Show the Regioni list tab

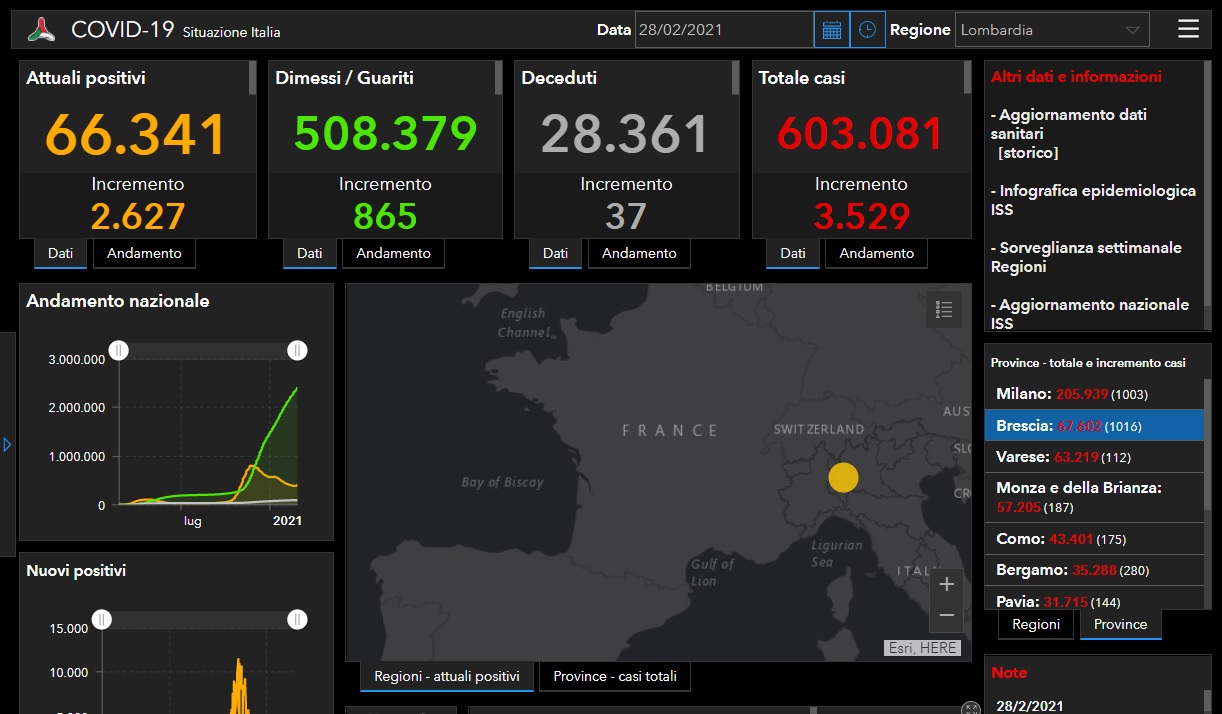pos(1036,624)
